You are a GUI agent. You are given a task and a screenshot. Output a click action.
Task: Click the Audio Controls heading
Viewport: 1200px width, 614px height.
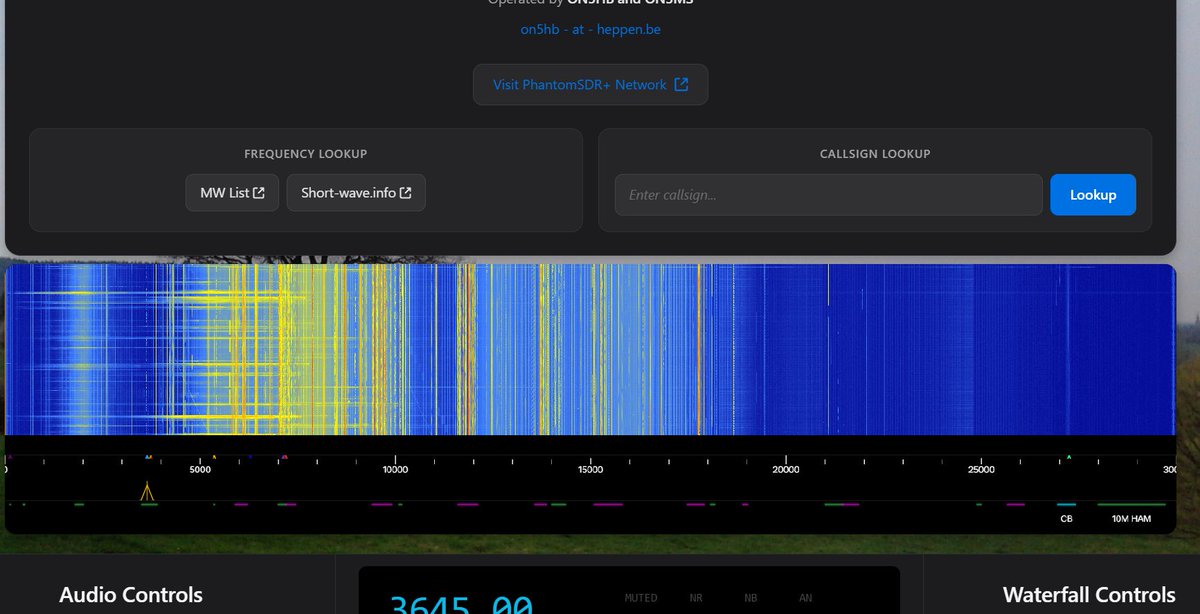pyautogui.click(x=131, y=595)
